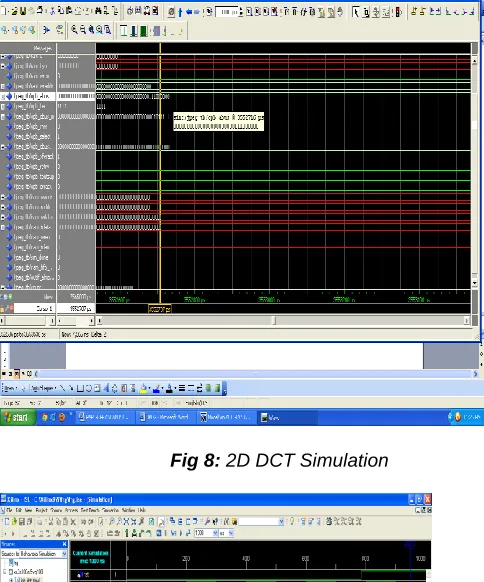Open the File menu in Xilinx ISE
Viewport: 484px width, 582px height.
pos(9,510)
